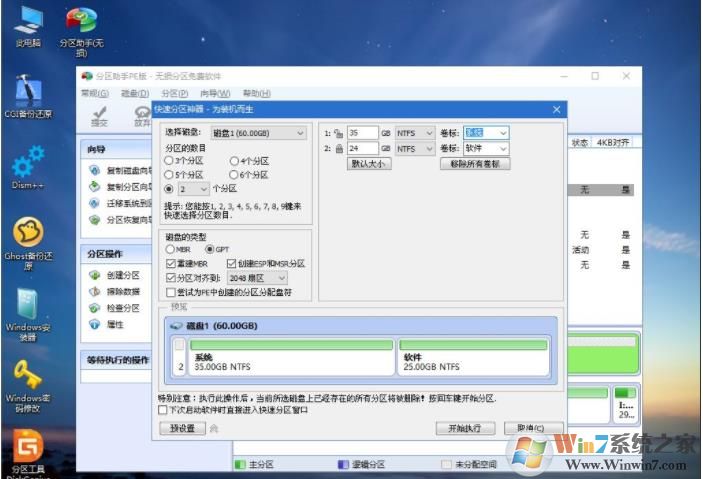Viewport: 703px width, 479px height.
Task: Open the 向导(W) menu
Action: (215, 93)
